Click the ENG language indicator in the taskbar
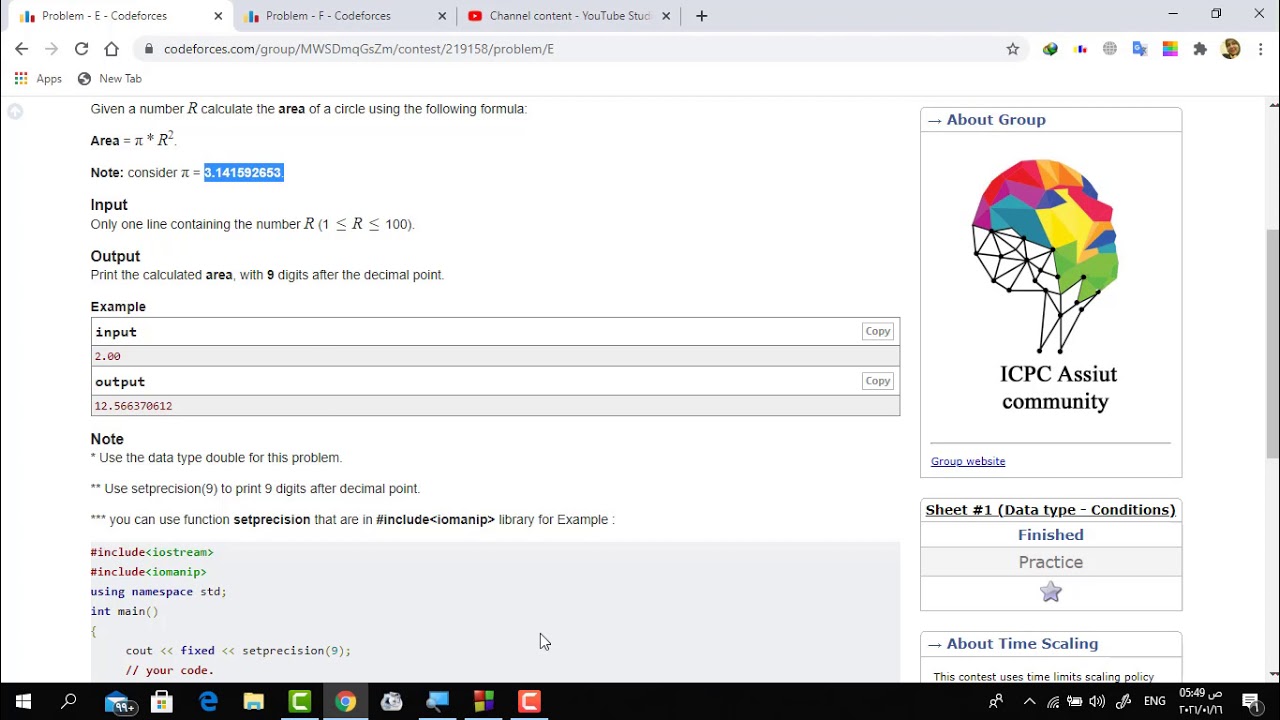This screenshot has height=720, width=1280. tap(1155, 702)
